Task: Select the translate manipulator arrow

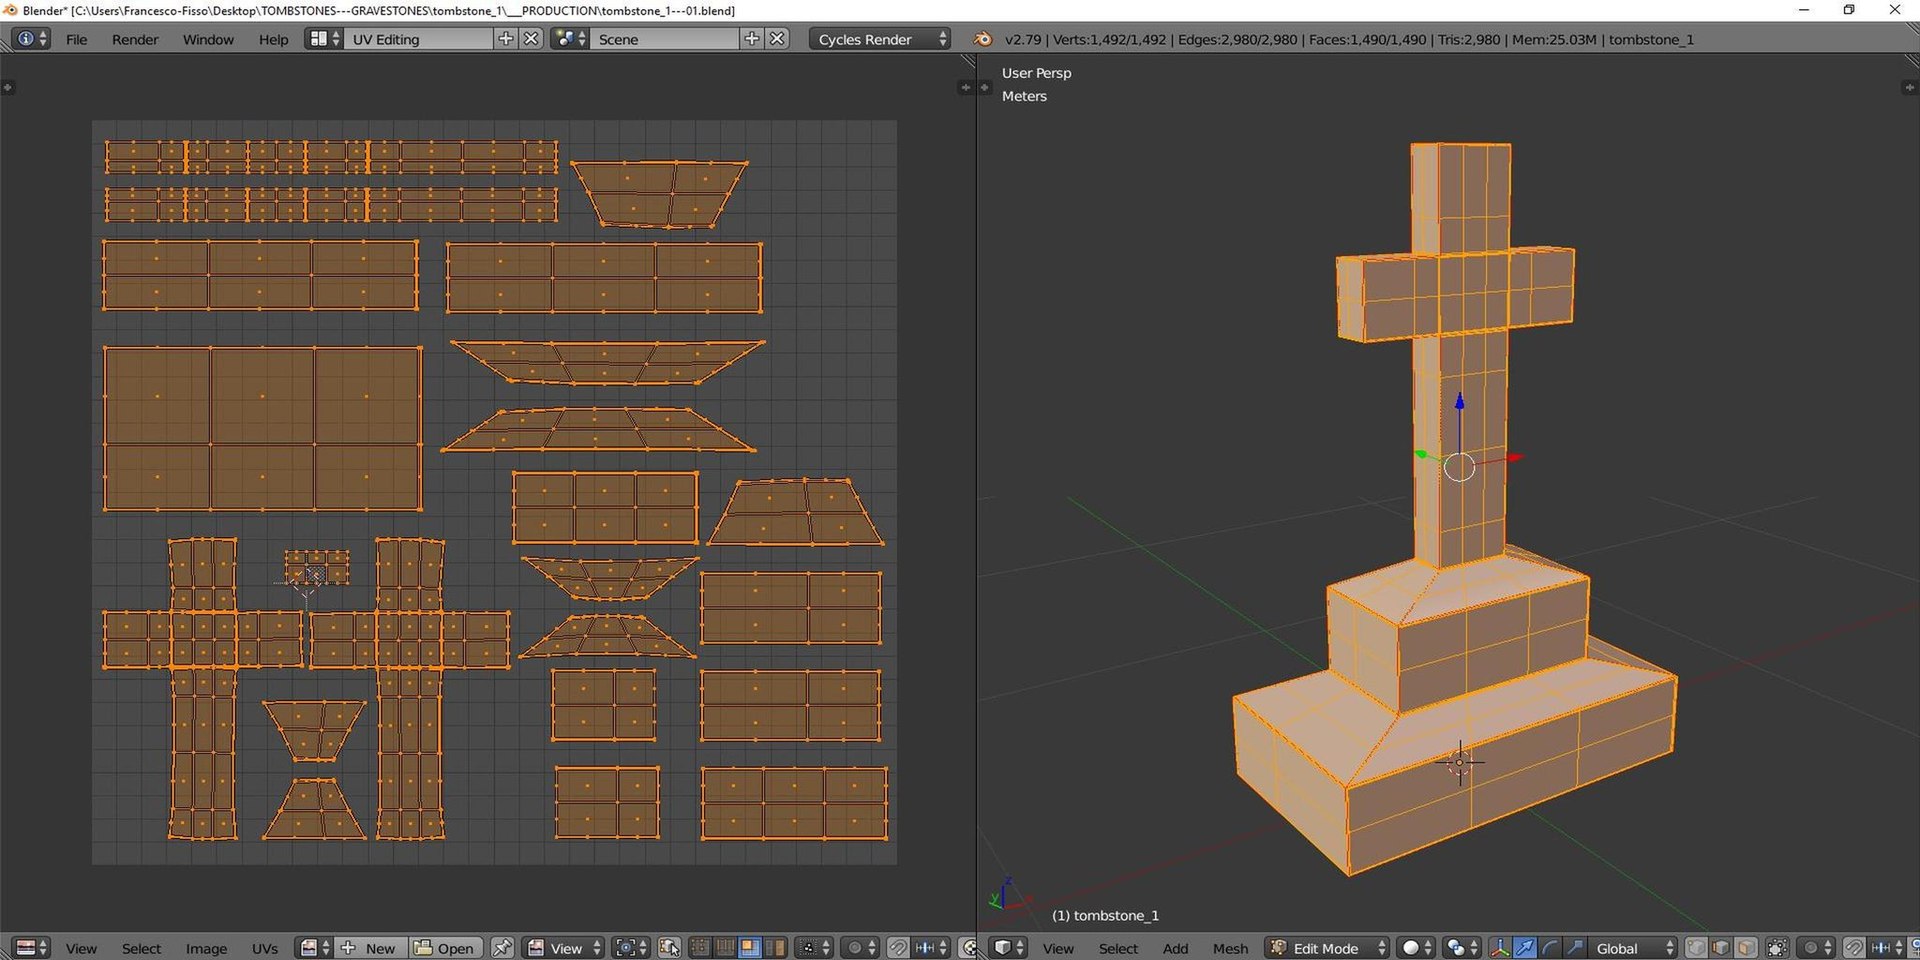Action: 1524,947
